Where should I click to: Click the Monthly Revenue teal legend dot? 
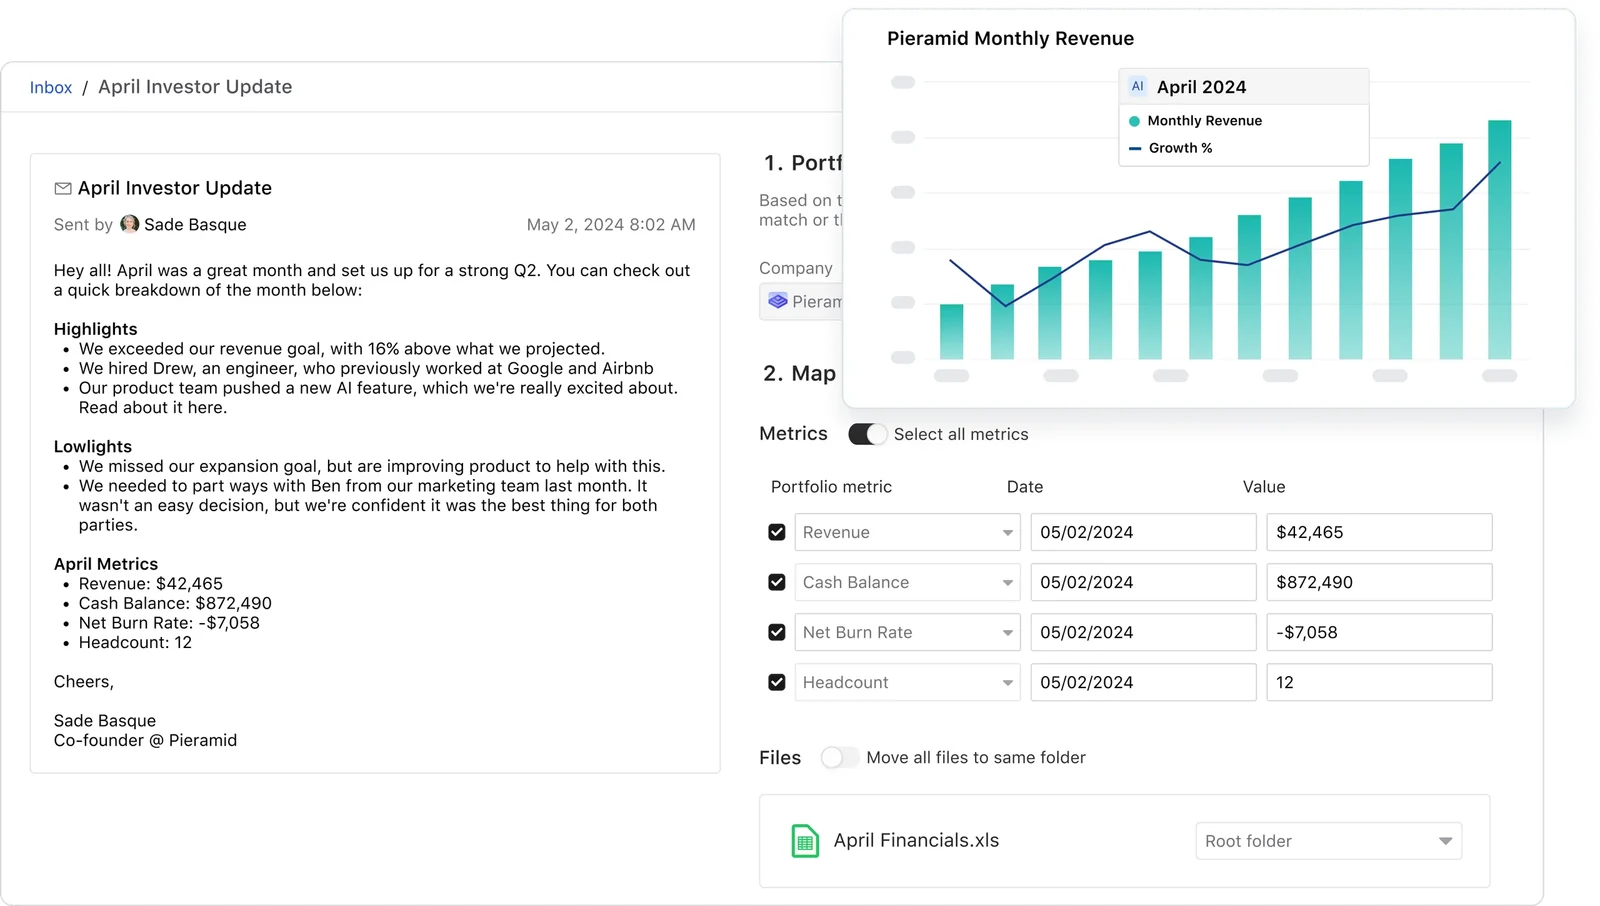pyautogui.click(x=1134, y=121)
